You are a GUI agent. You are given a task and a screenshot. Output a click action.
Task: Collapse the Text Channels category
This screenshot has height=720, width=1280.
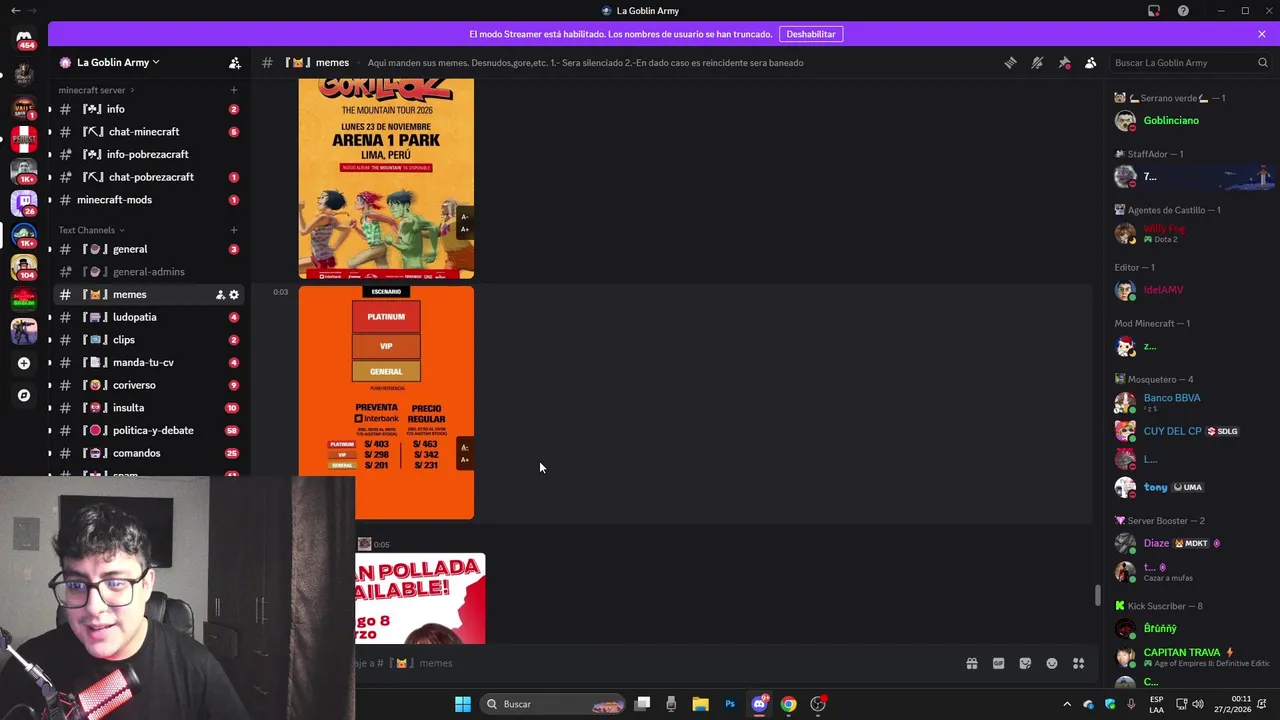tap(90, 230)
